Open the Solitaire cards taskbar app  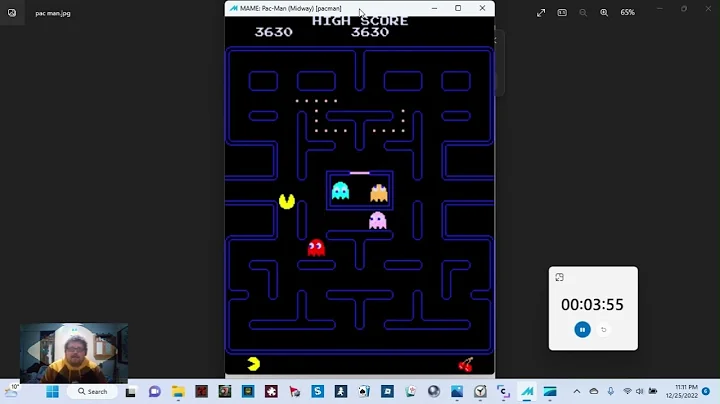(364, 392)
